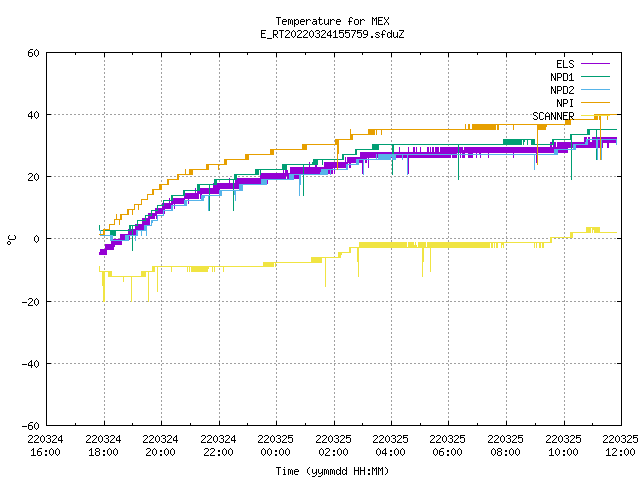Screen dimensions: 640x480
Task: Click the NPI legend label
Action: [x=565, y=103]
